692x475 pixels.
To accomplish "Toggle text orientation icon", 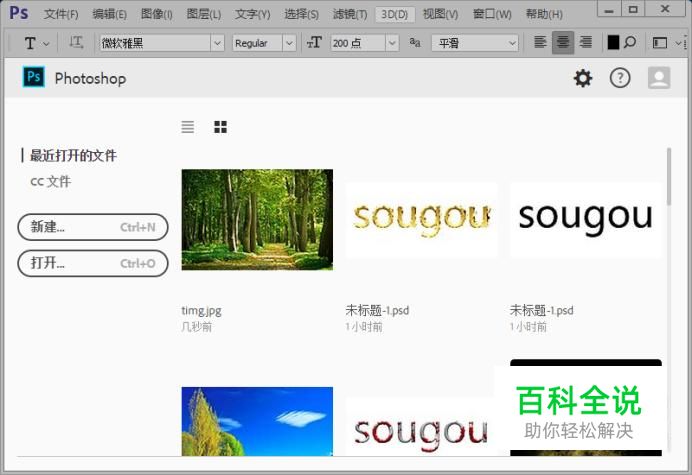I will (76, 43).
